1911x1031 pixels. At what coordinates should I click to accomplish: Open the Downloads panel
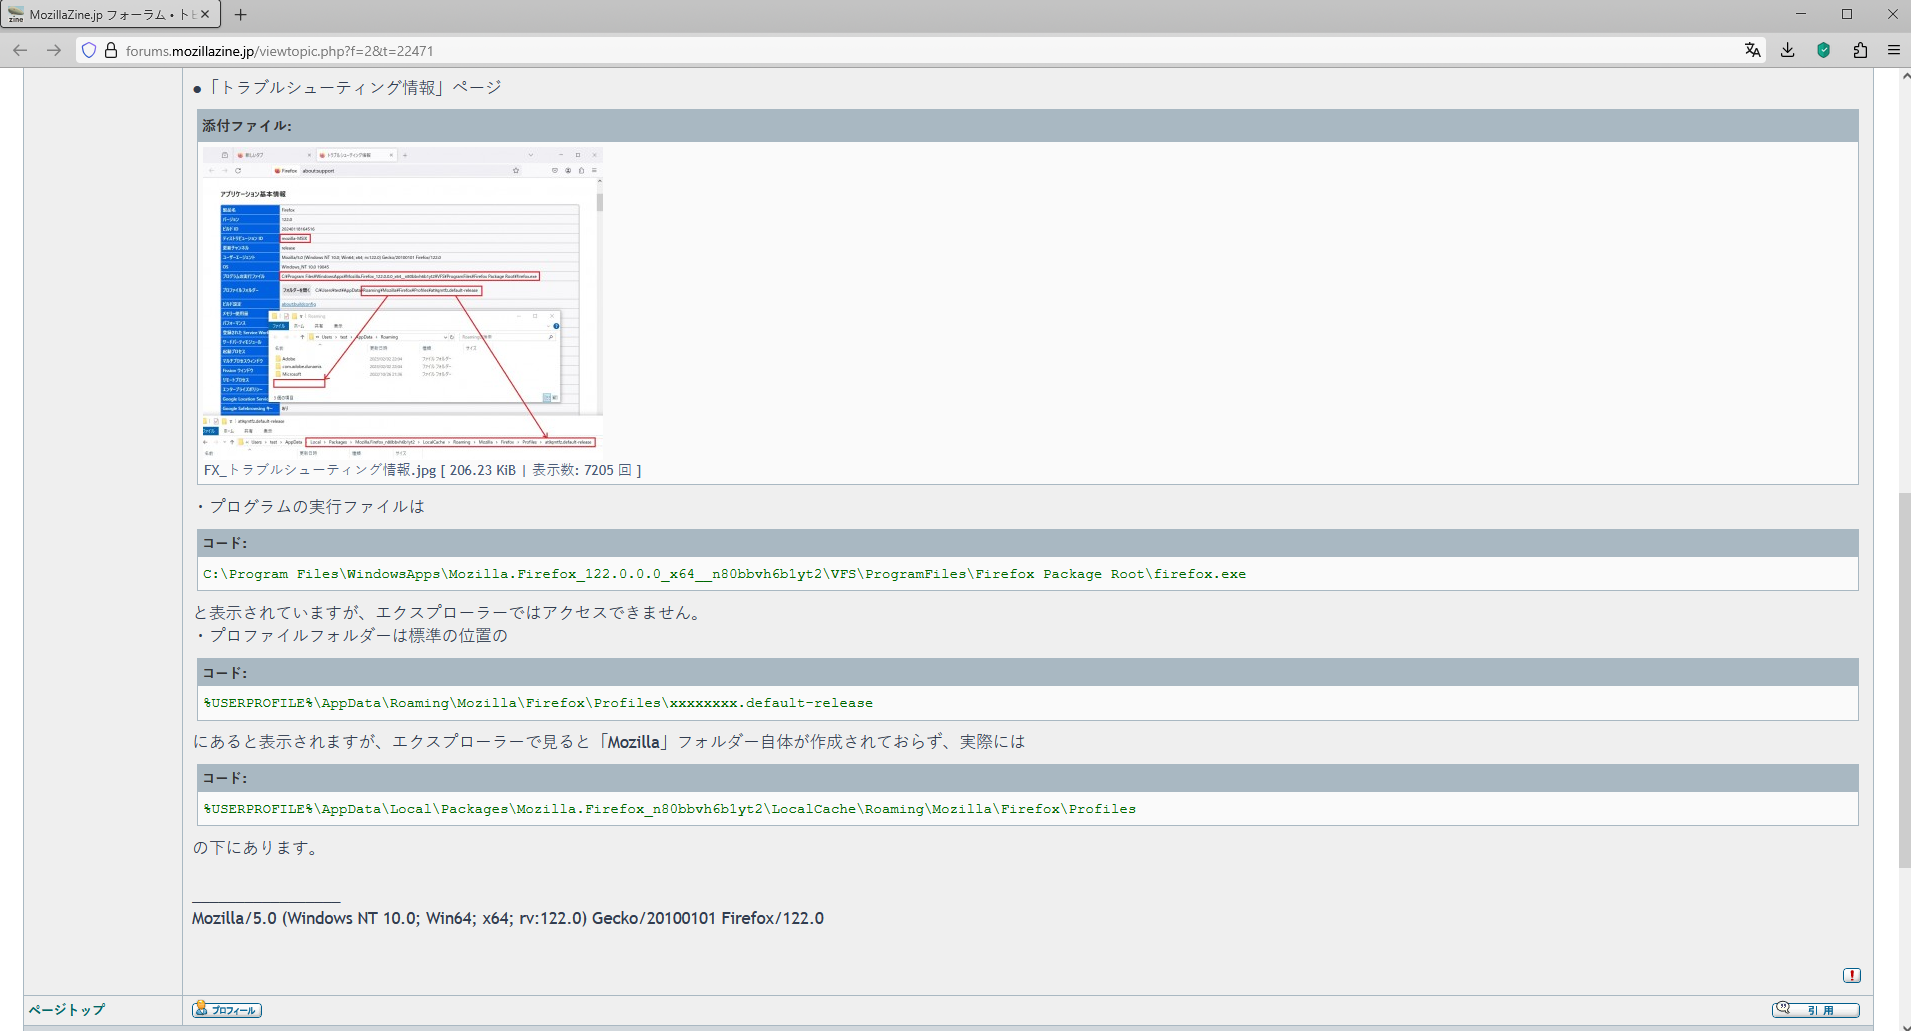click(x=1788, y=50)
